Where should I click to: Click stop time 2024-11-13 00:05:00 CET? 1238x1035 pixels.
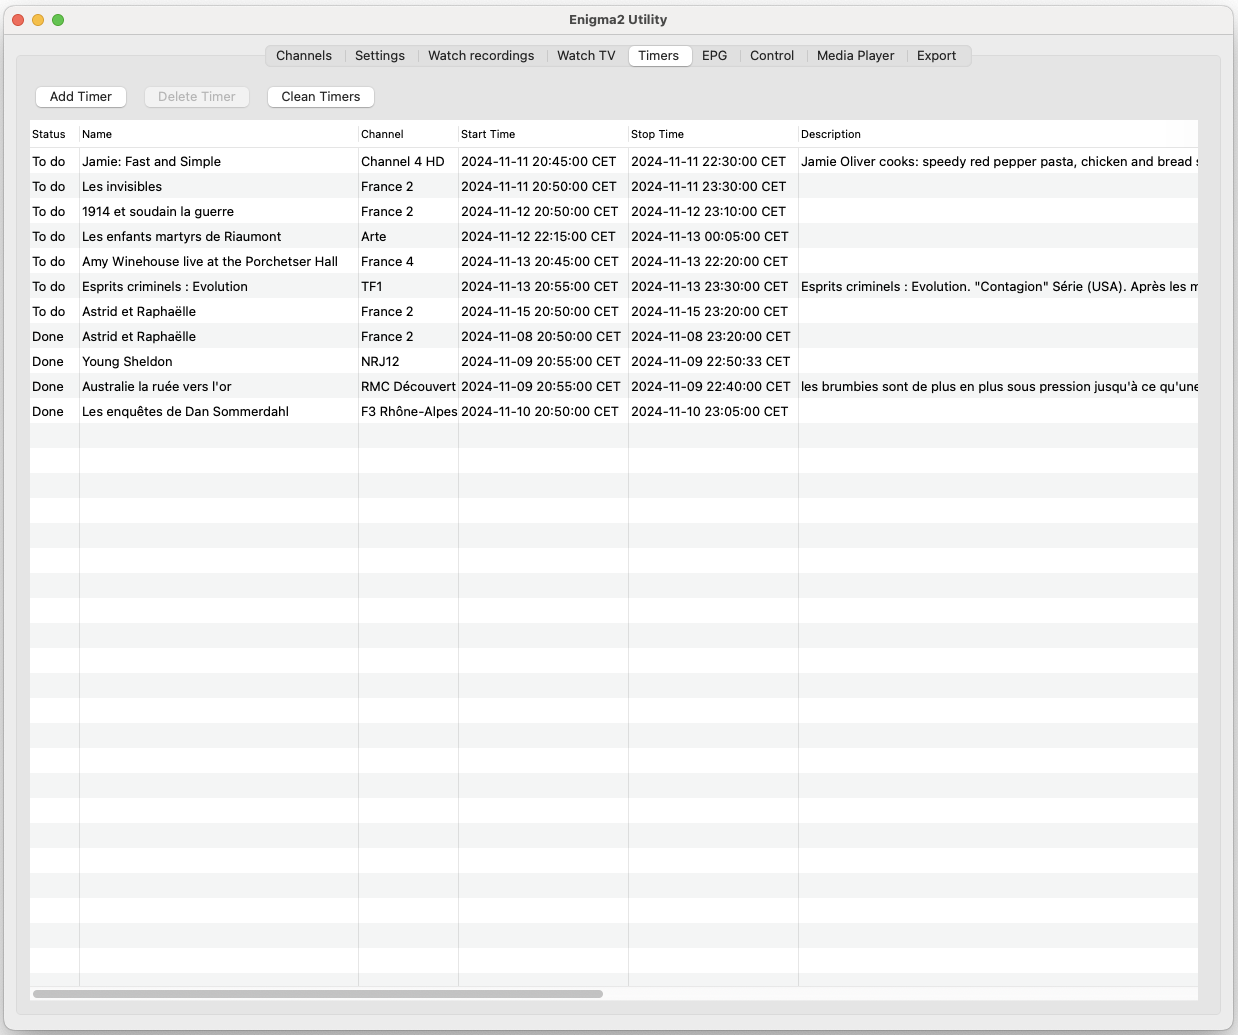tap(713, 236)
